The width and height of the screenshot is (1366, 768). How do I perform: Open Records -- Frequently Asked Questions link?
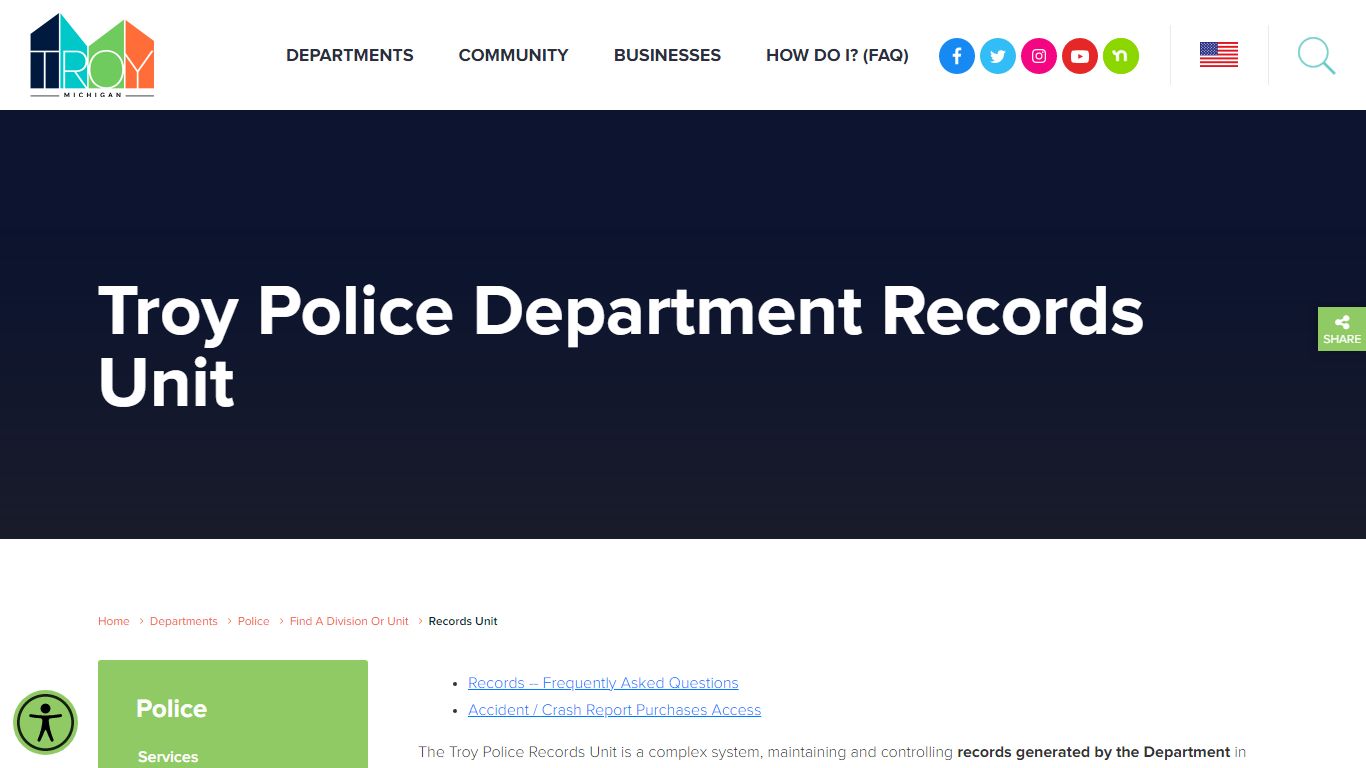pos(603,683)
